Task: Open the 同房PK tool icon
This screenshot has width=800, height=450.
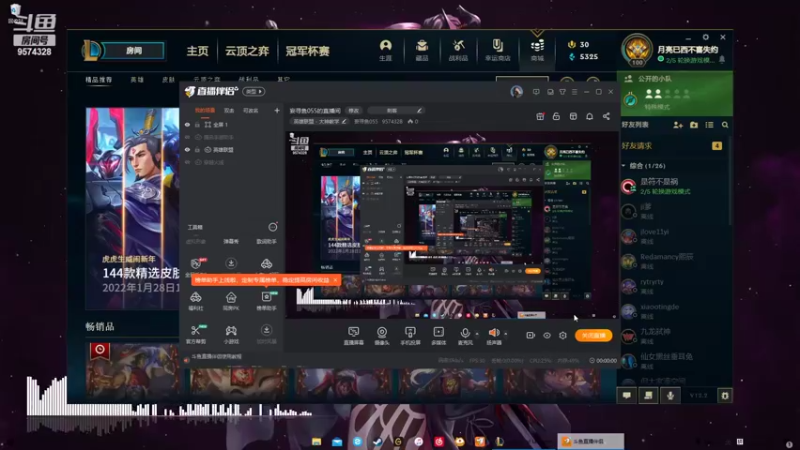Action: point(231,301)
